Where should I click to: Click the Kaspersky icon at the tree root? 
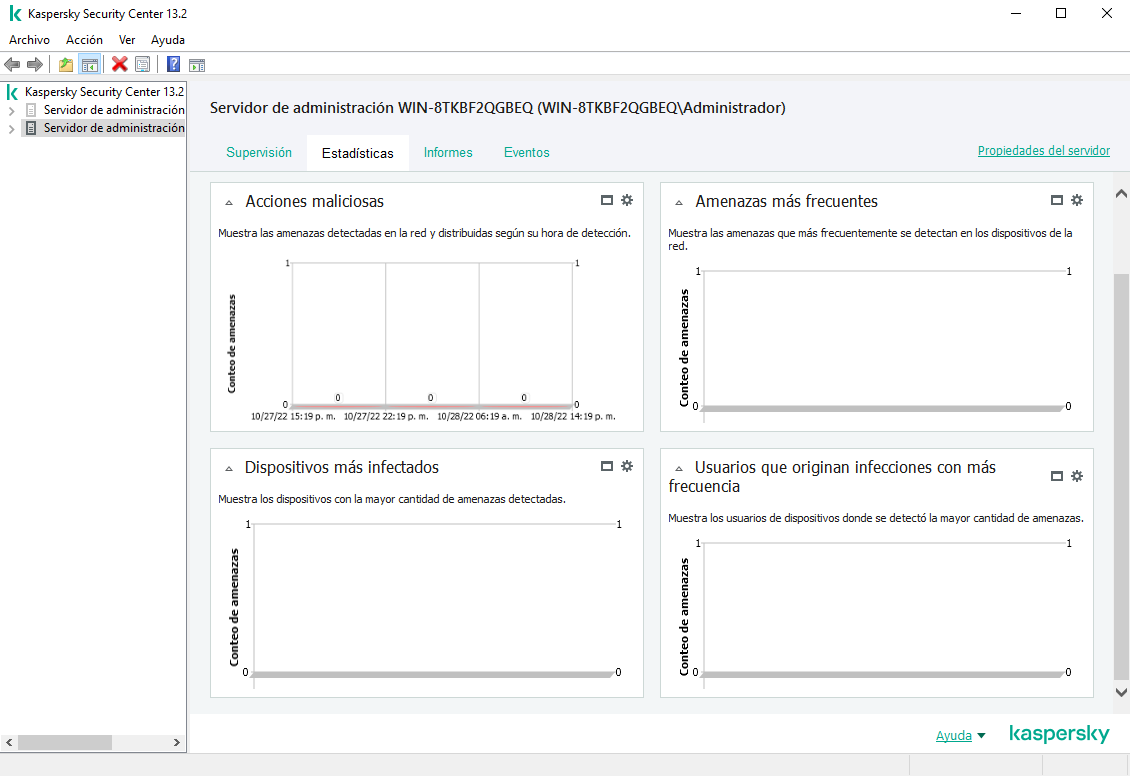click(12, 92)
